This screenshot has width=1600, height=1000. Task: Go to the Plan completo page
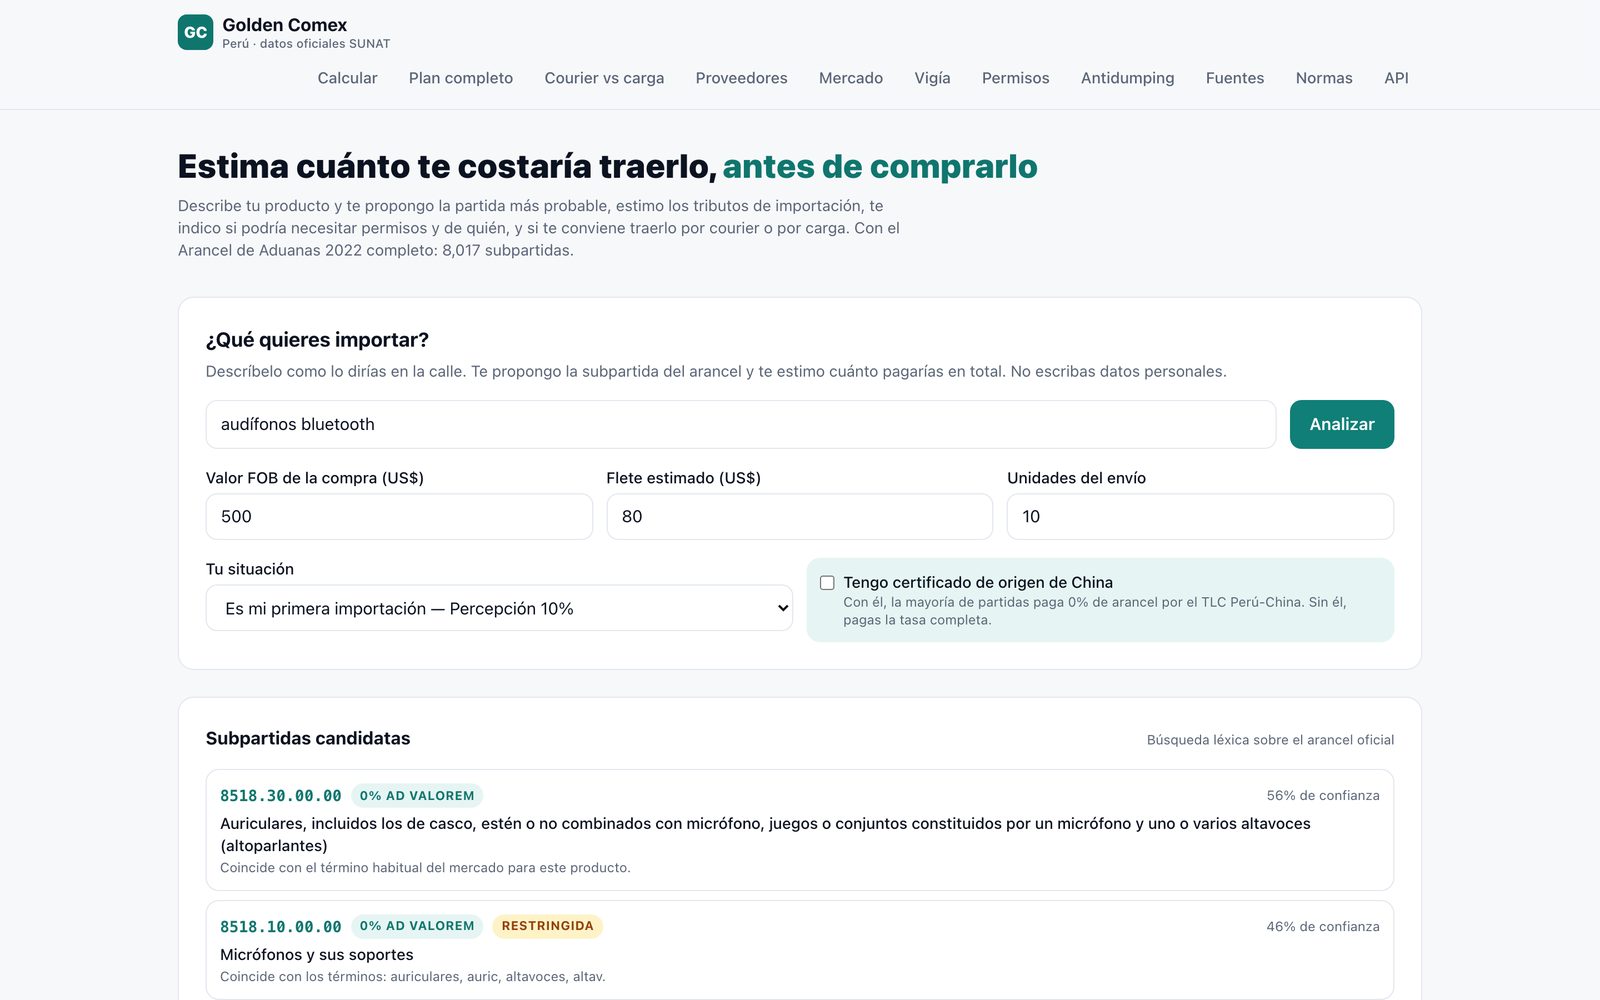coord(461,78)
